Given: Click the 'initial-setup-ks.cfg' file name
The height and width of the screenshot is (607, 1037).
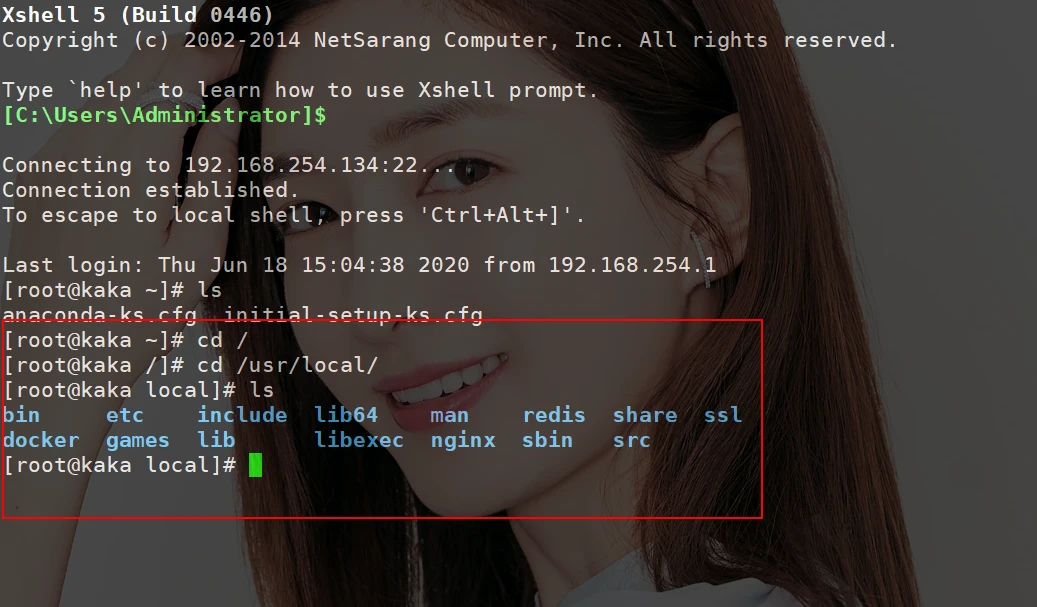Looking at the screenshot, I should pos(353,316).
